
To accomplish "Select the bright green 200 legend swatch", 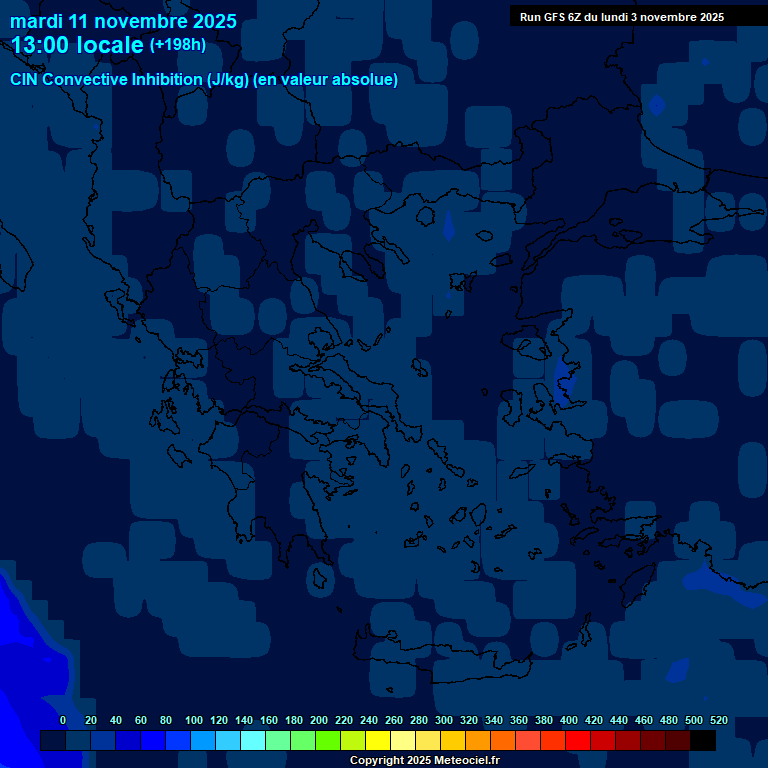I will pyautogui.click(x=327, y=741).
